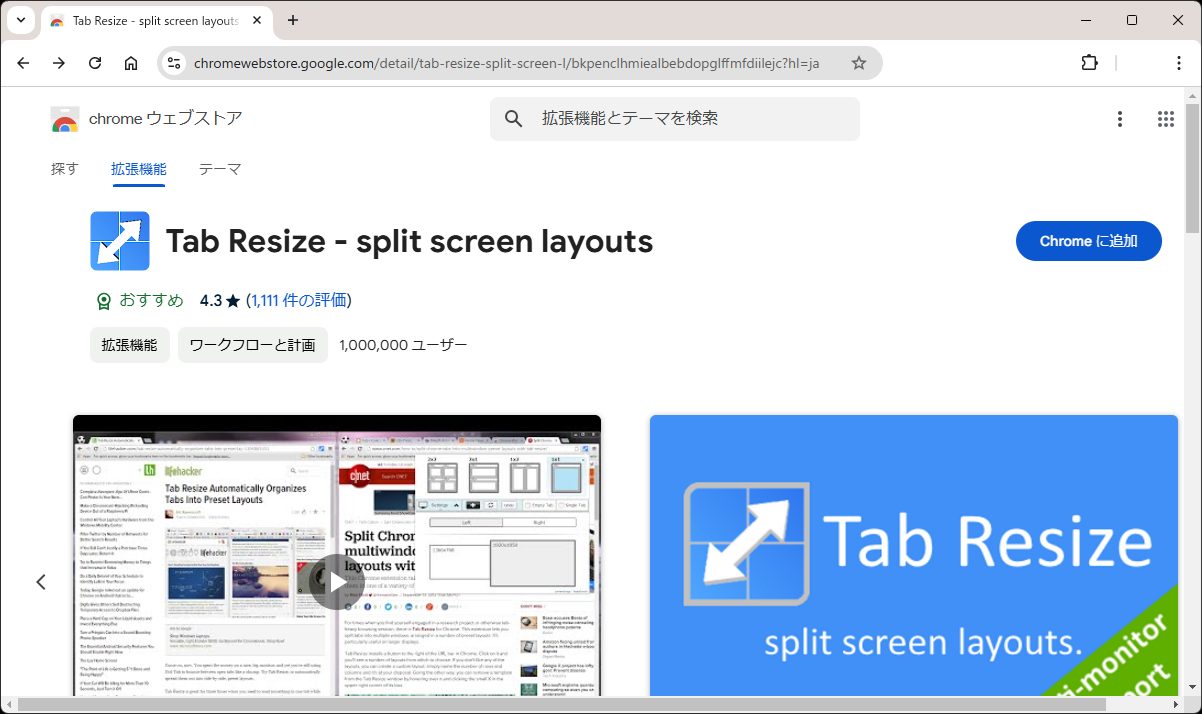Click the Chrome ウェブストア logo
The height and width of the screenshot is (714, 1202).
(x=64, y=118)
